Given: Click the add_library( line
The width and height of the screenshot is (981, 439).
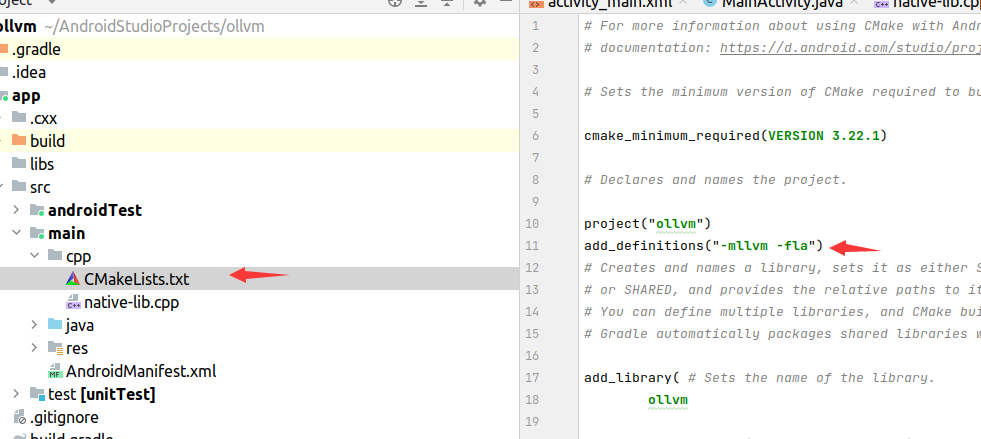Looking at the screenshot, I should tap(759, 377).
